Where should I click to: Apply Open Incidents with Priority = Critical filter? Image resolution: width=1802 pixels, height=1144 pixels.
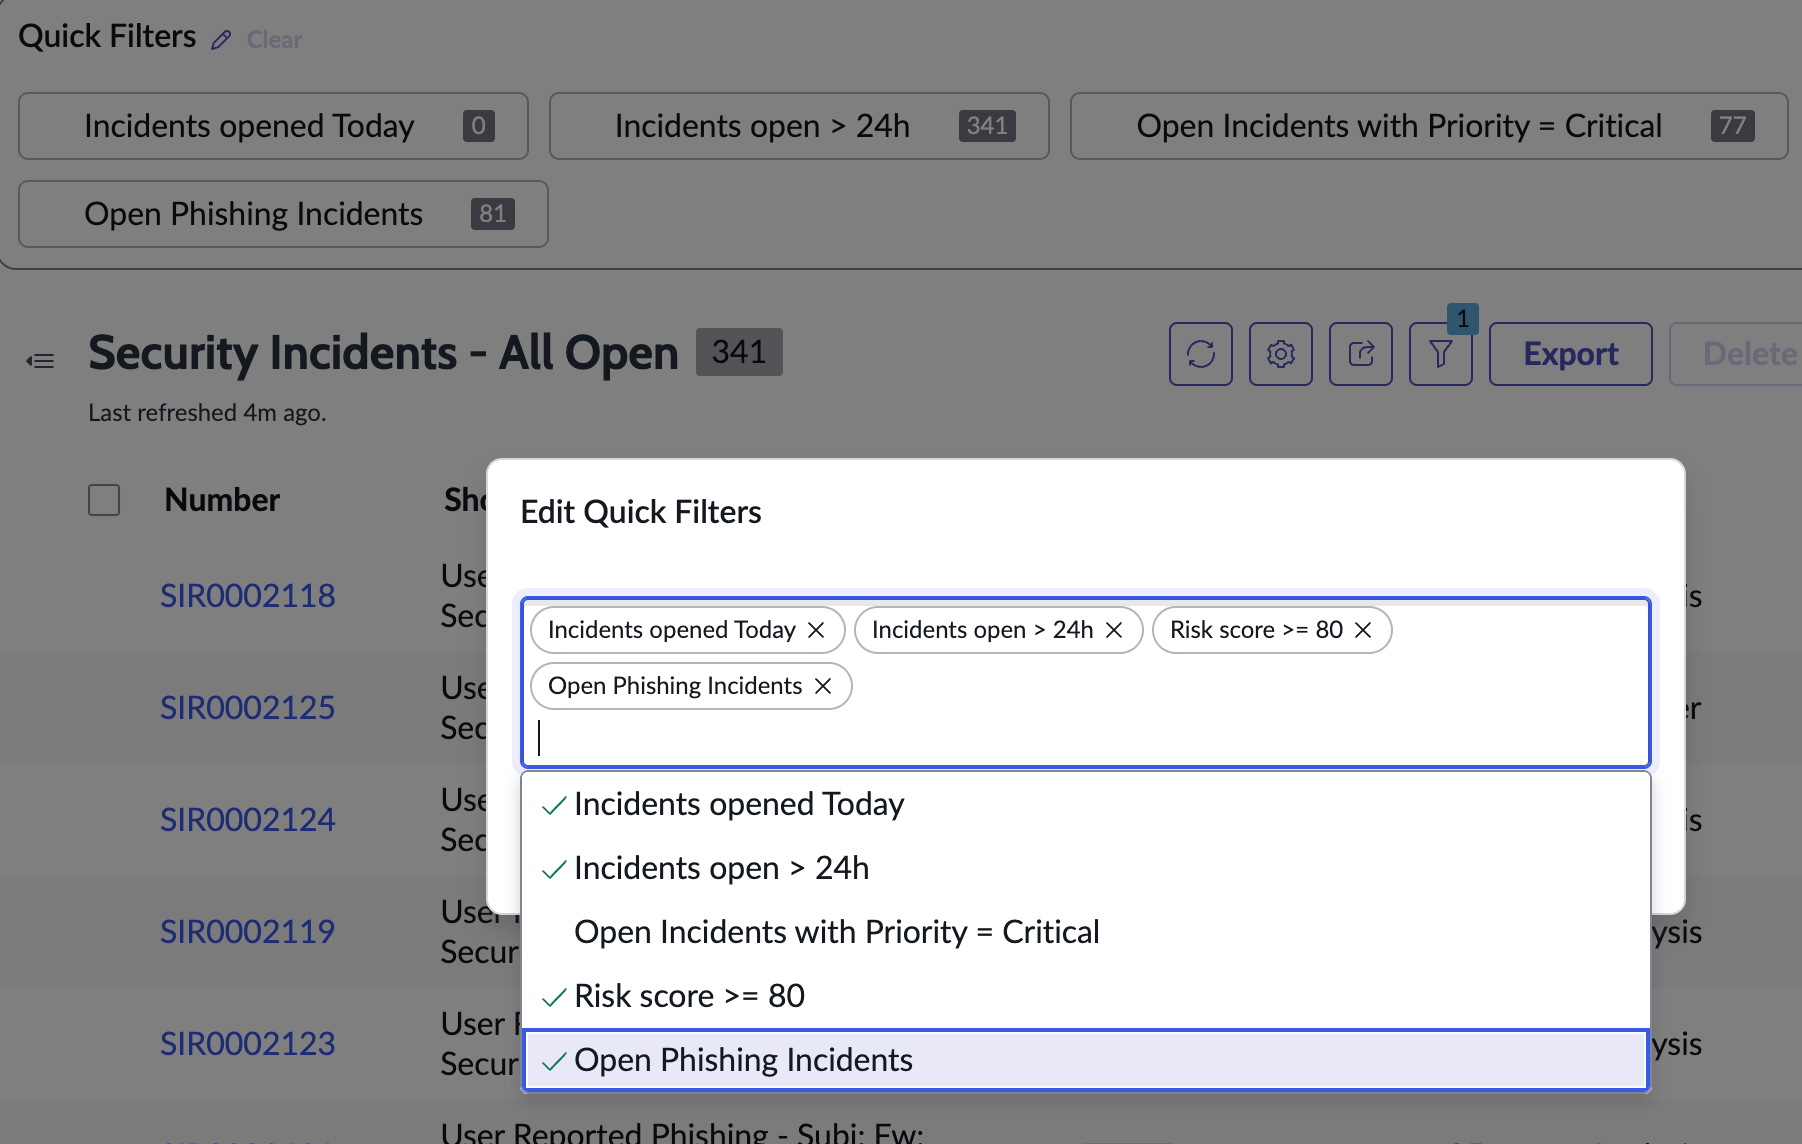click(x=1429, y=126)
